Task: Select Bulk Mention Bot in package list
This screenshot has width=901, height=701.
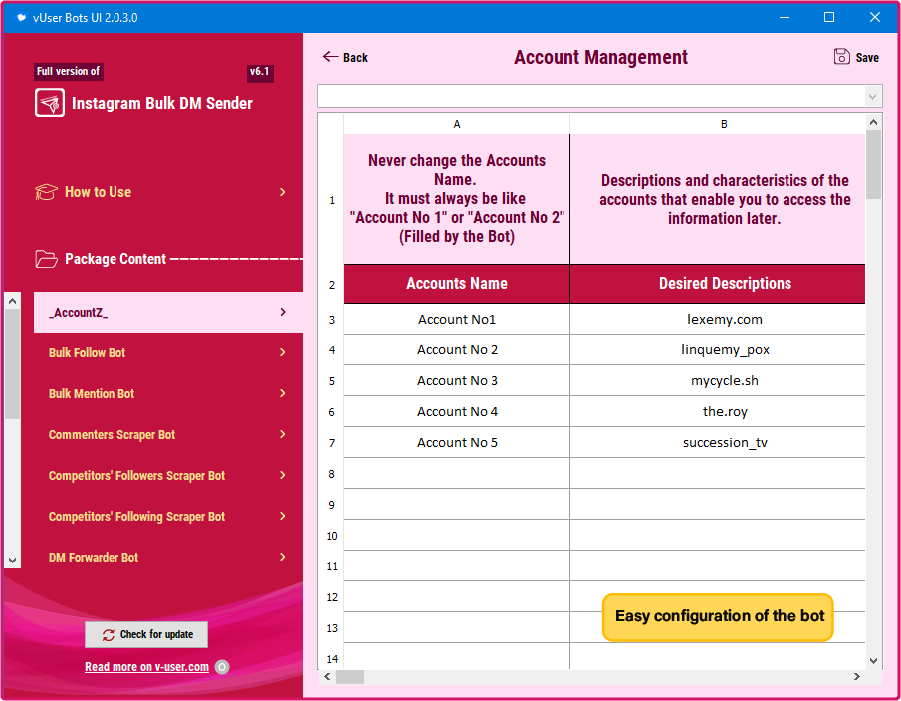Action: (168, 394)
